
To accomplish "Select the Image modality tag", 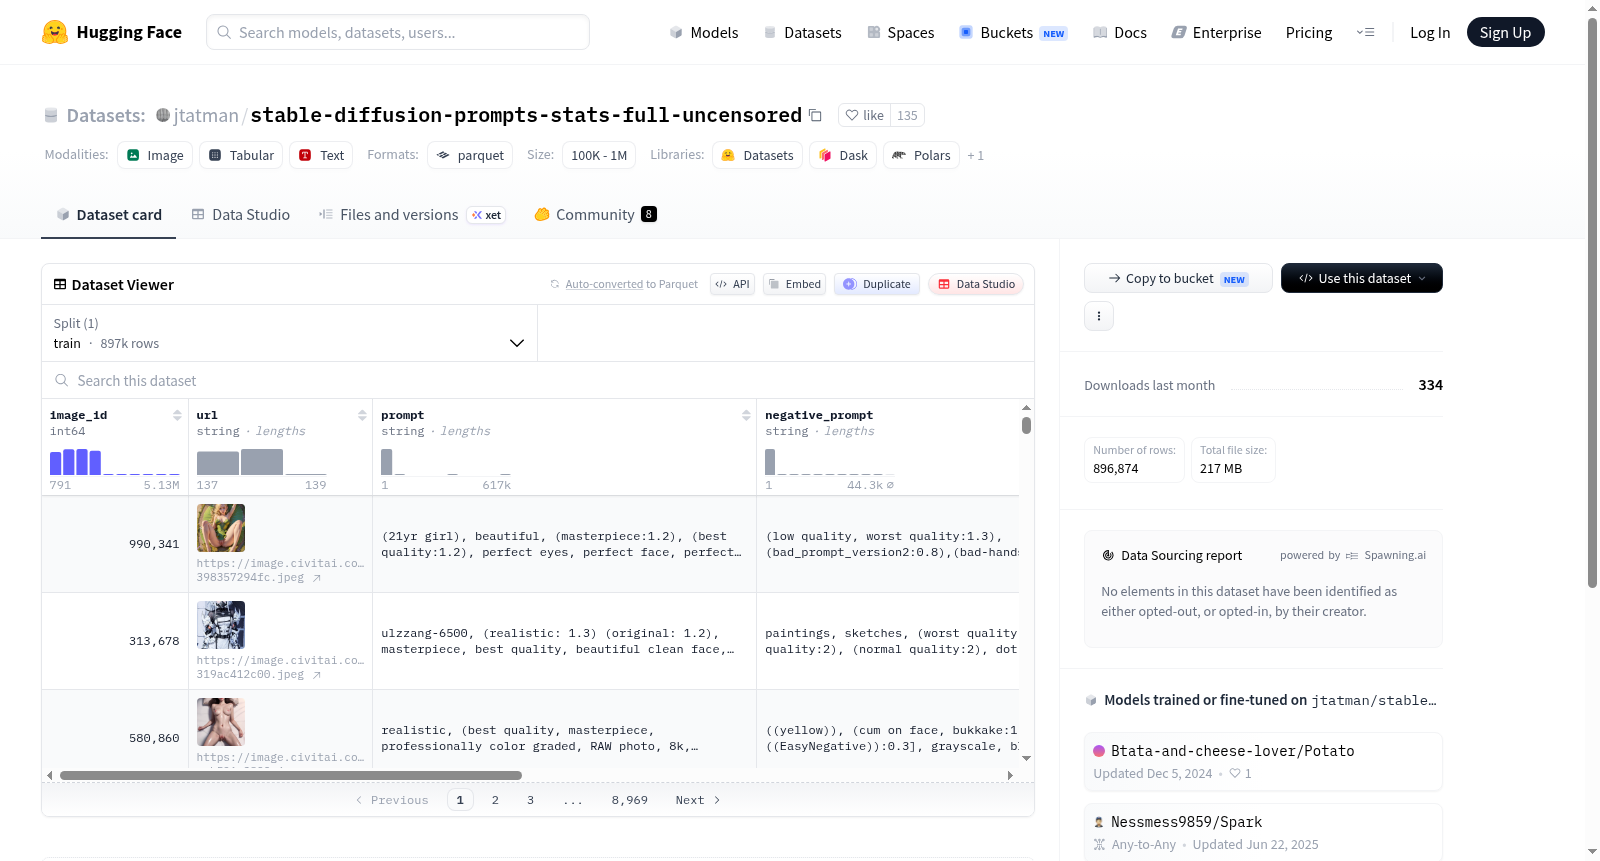I will click(155, 155).
